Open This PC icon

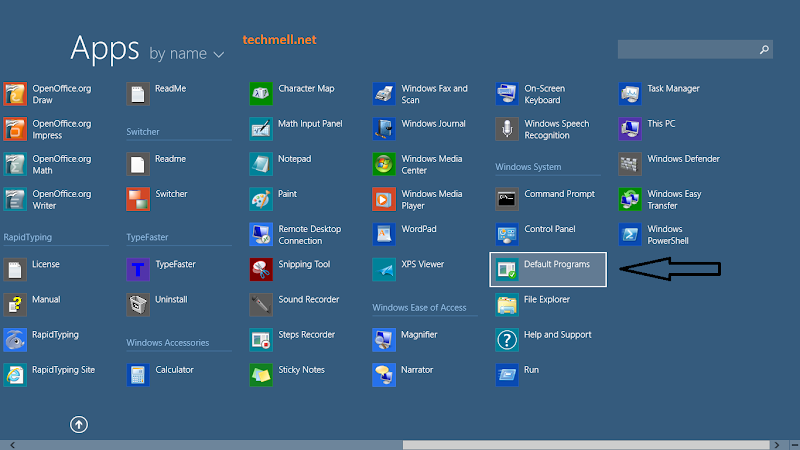[x=630, y=129]
